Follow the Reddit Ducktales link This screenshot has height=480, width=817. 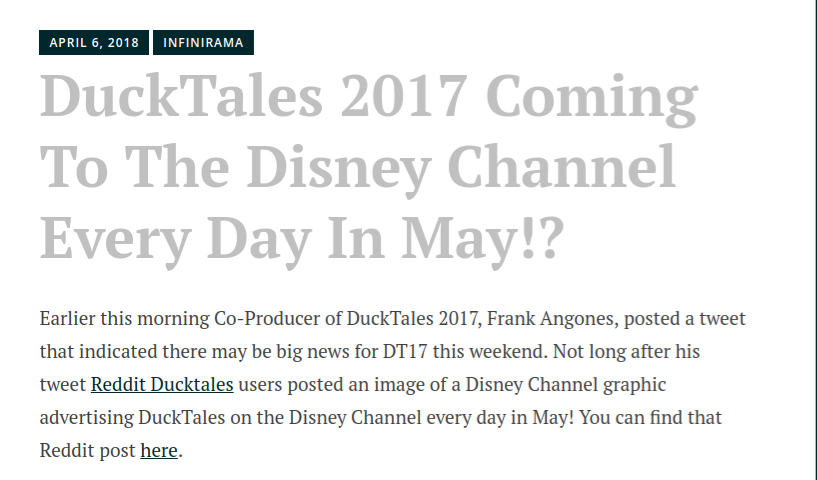click(162, 385)
